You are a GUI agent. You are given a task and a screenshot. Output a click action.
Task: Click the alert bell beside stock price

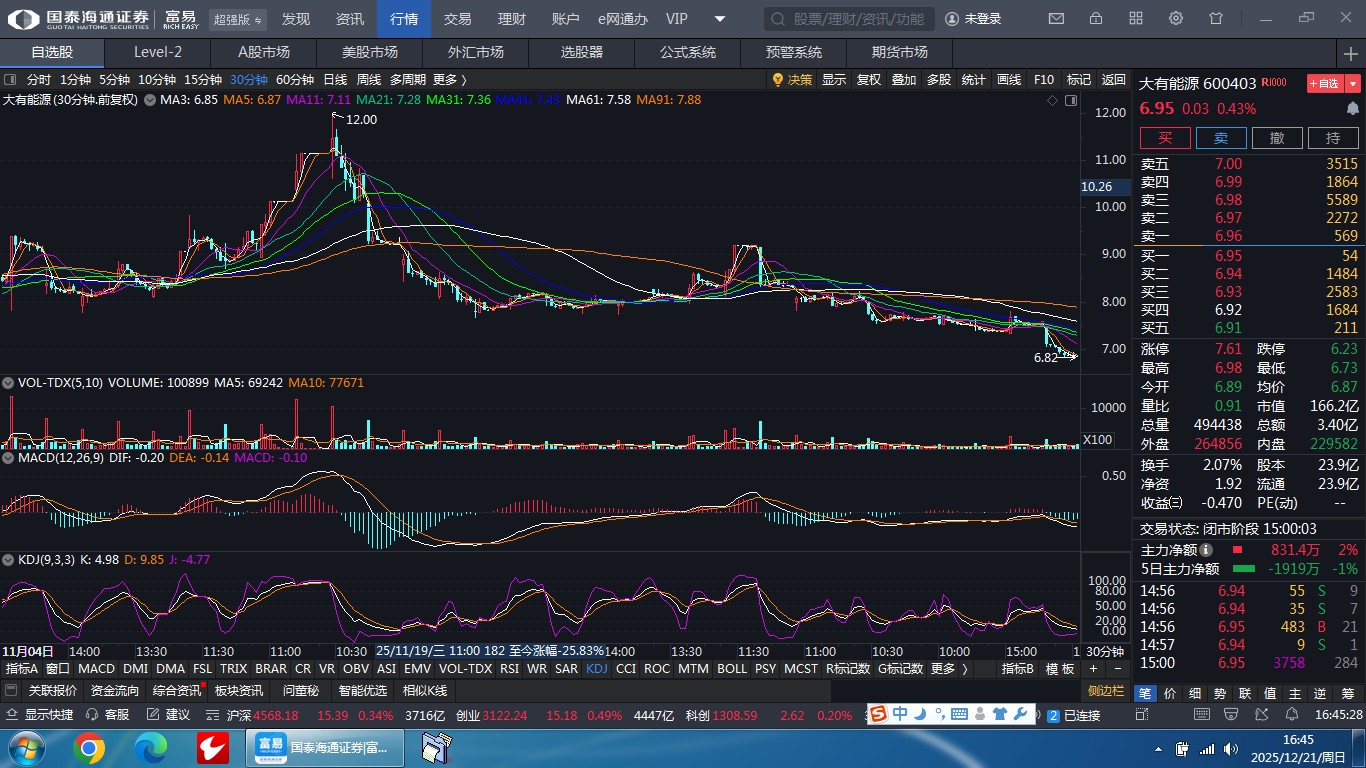point(1353,108)
